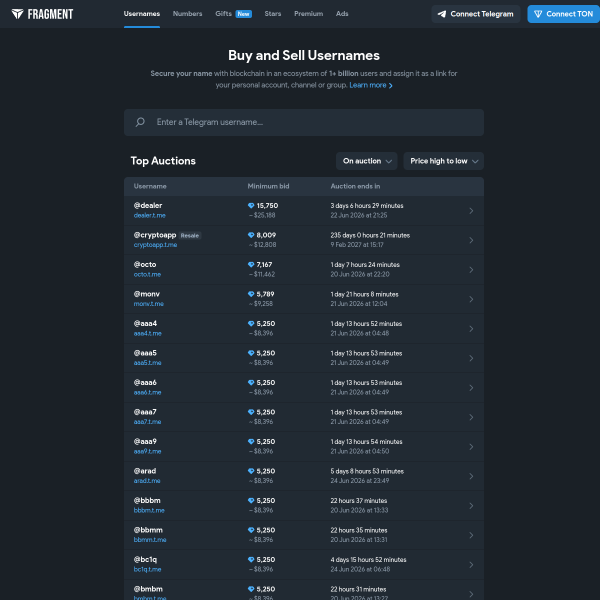
Task: Click the search magnifier icon
Action: click(x=140, y=122)
